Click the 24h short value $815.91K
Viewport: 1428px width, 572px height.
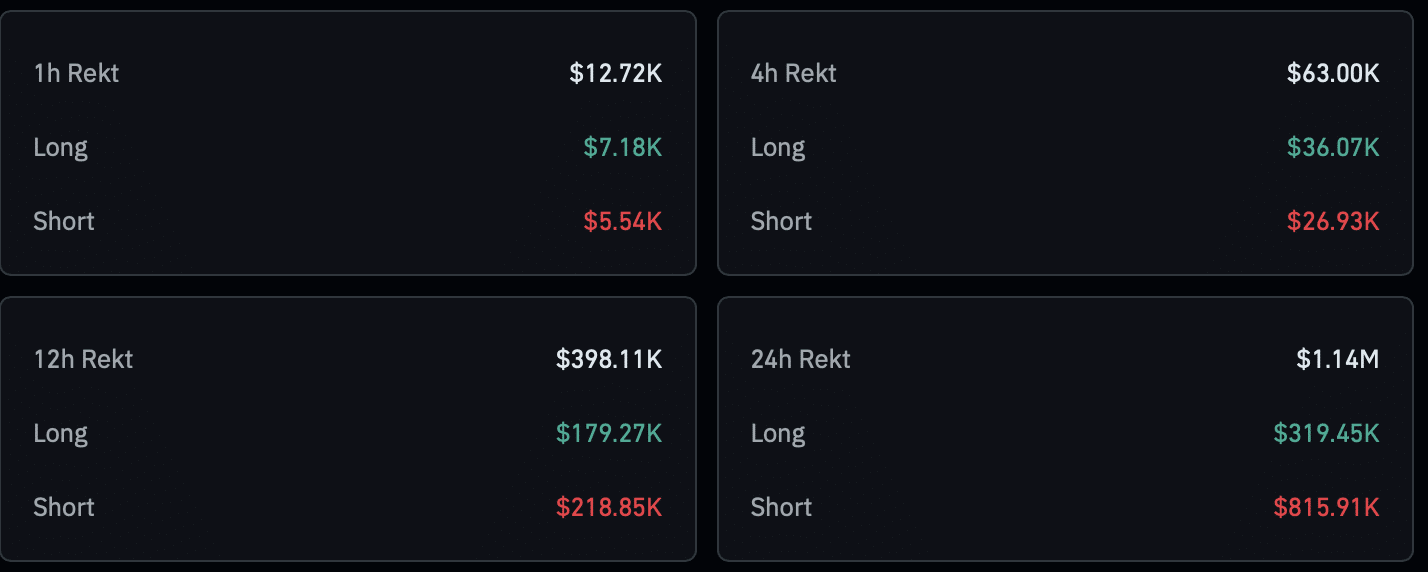(1326, 507)
